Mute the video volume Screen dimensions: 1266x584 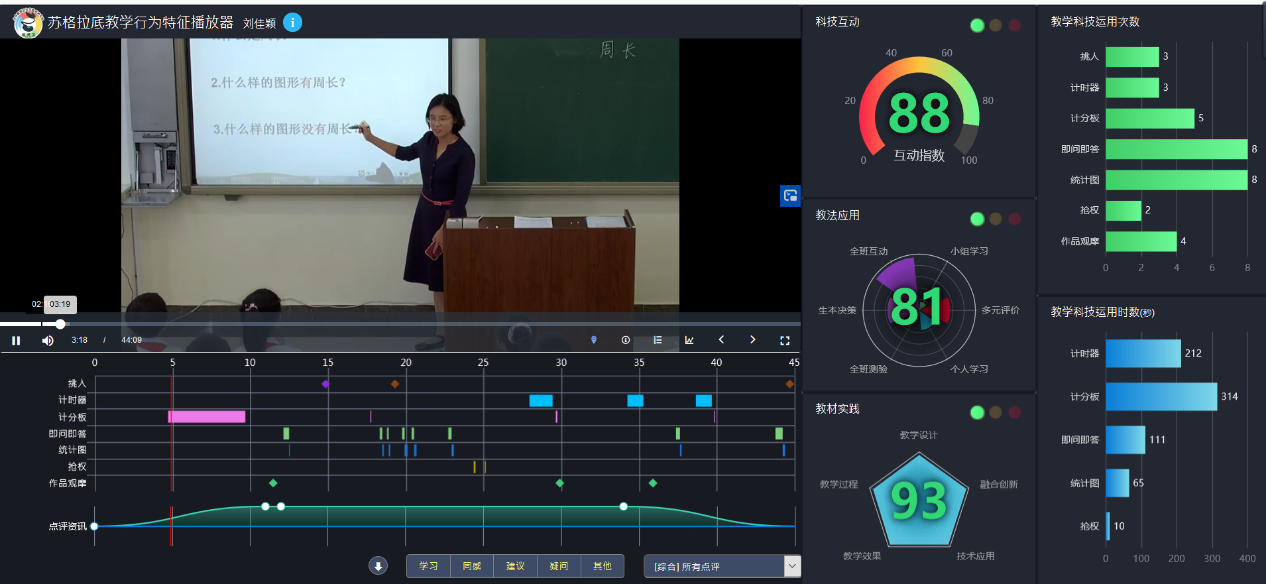[47, 340]
